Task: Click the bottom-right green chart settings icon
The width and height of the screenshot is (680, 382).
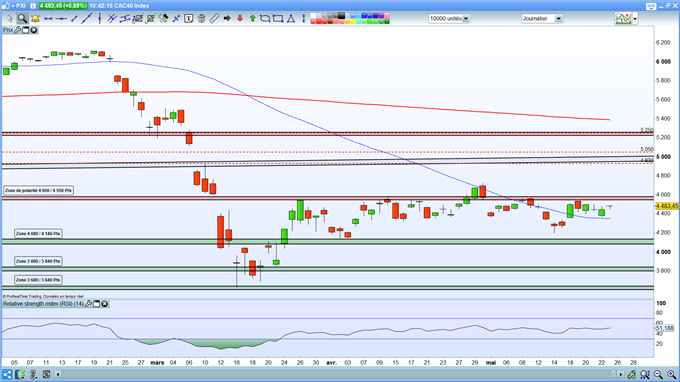Action: pos(631,374)
